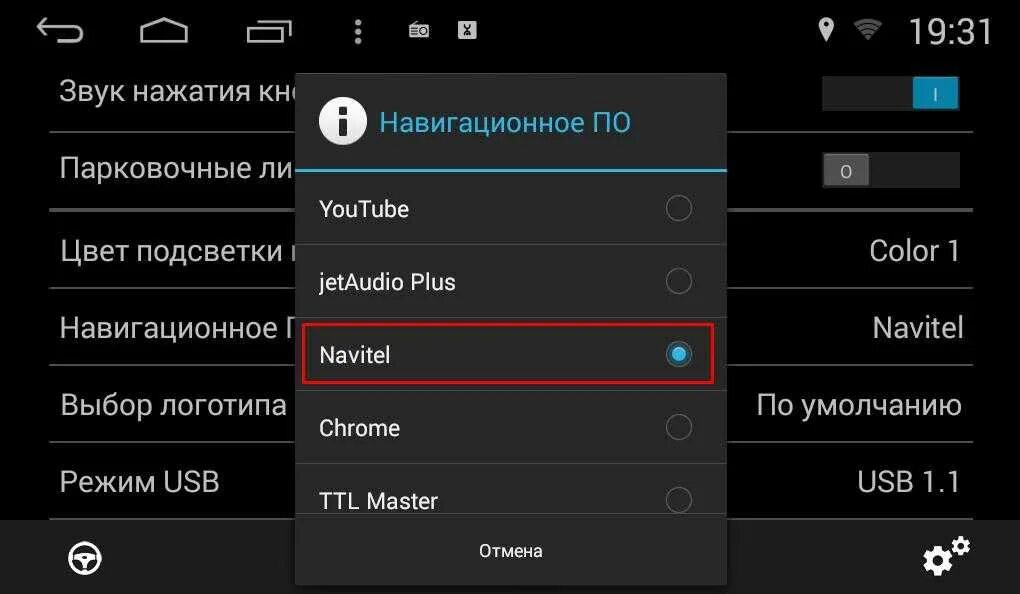Viewport: 1020px width, 594px height.
Task: Tap the back arrow navigation icon
Action: point(59,31)
